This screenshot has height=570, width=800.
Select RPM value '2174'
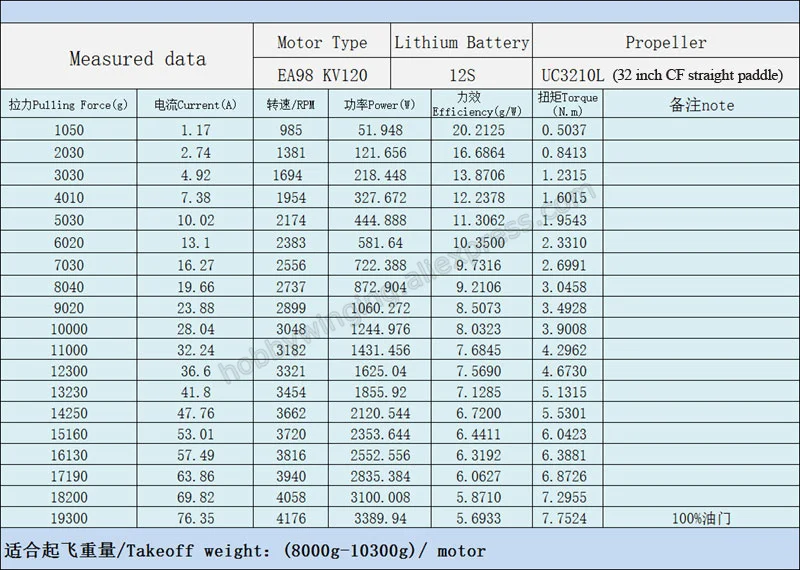click(x=291, y=219)
